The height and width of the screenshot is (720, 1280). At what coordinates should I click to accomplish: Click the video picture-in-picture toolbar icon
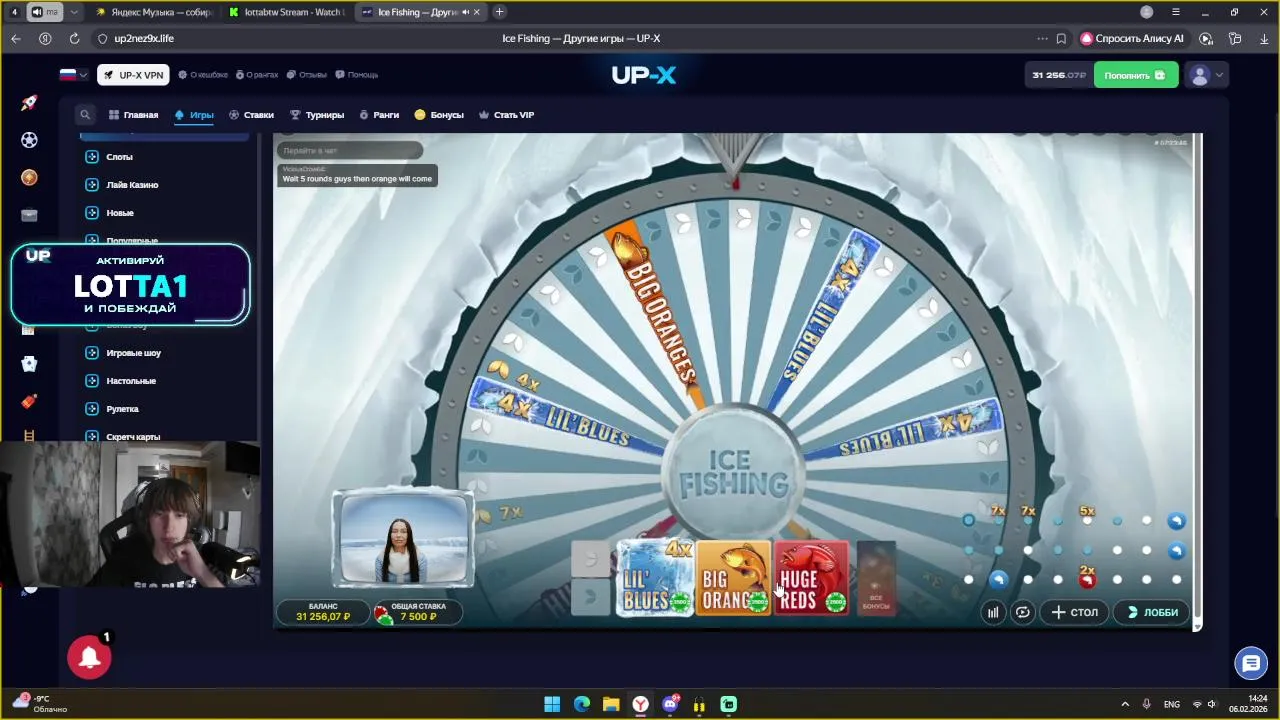tap(1206, 38)
